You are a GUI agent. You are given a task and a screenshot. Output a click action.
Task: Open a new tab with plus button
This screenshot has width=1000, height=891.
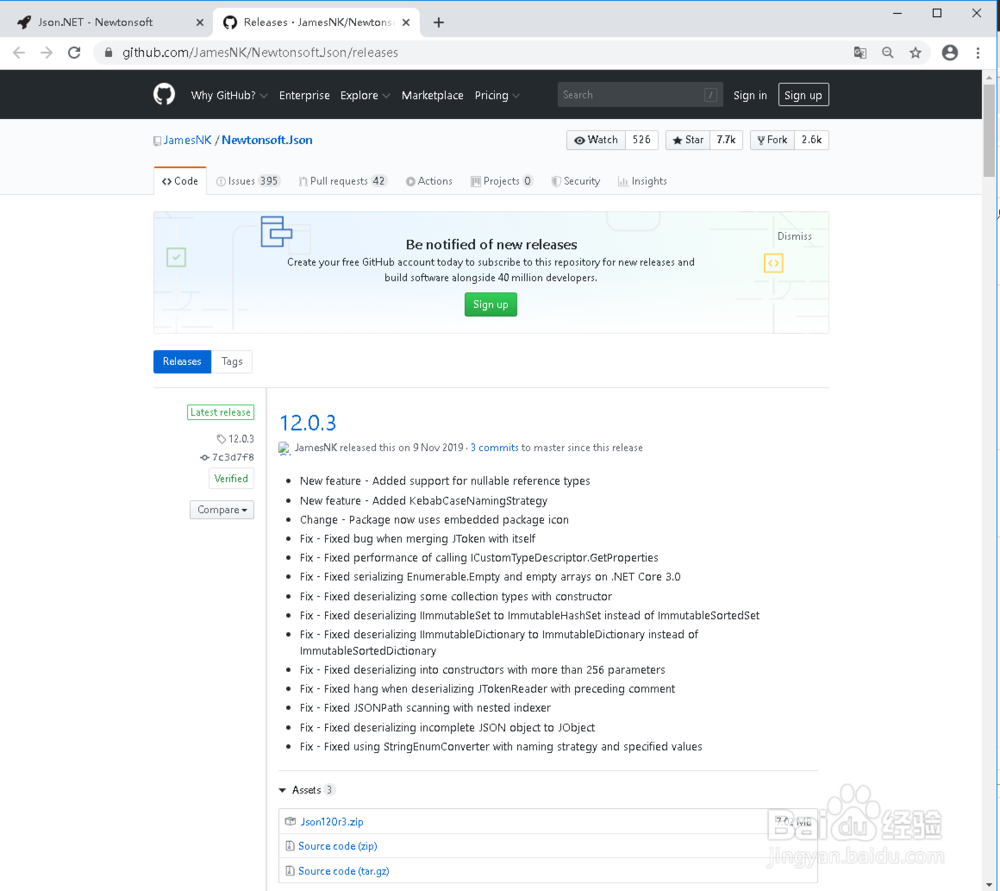click(x=438, y=22)
